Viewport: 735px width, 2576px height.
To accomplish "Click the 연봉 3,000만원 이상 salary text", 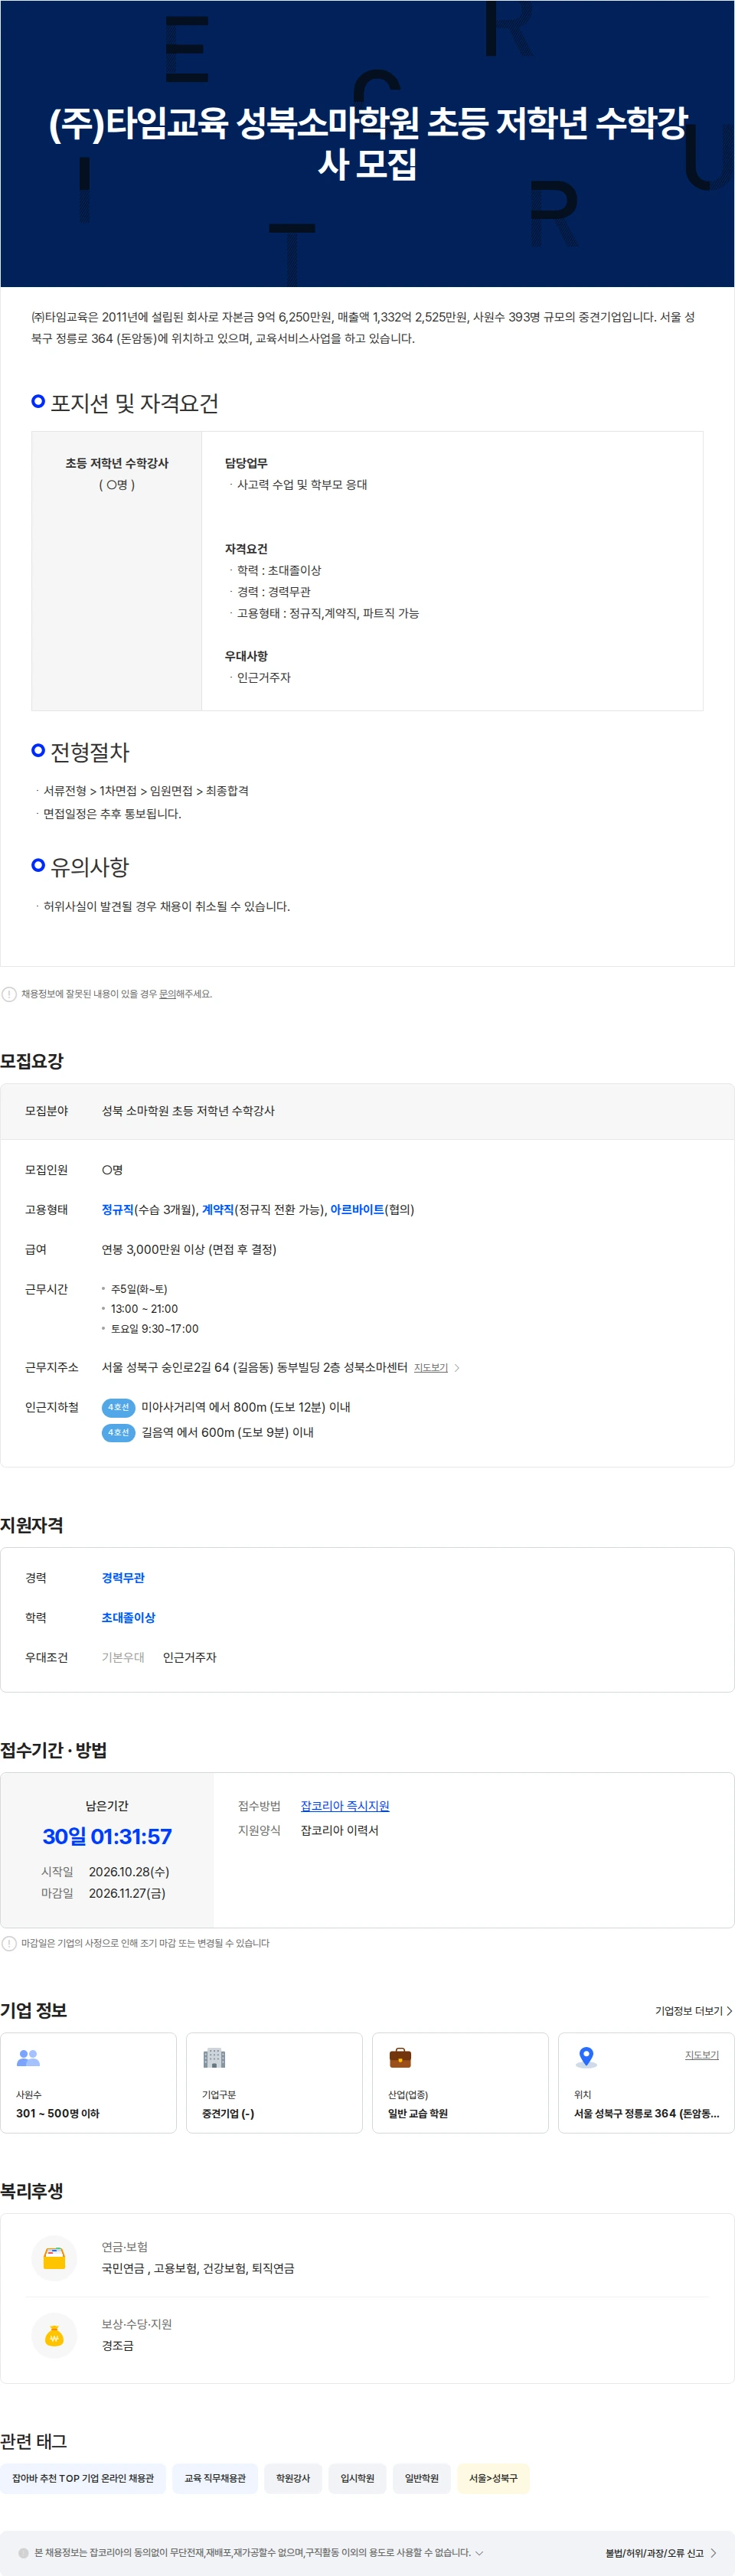I will click(x=189, y=1249).
